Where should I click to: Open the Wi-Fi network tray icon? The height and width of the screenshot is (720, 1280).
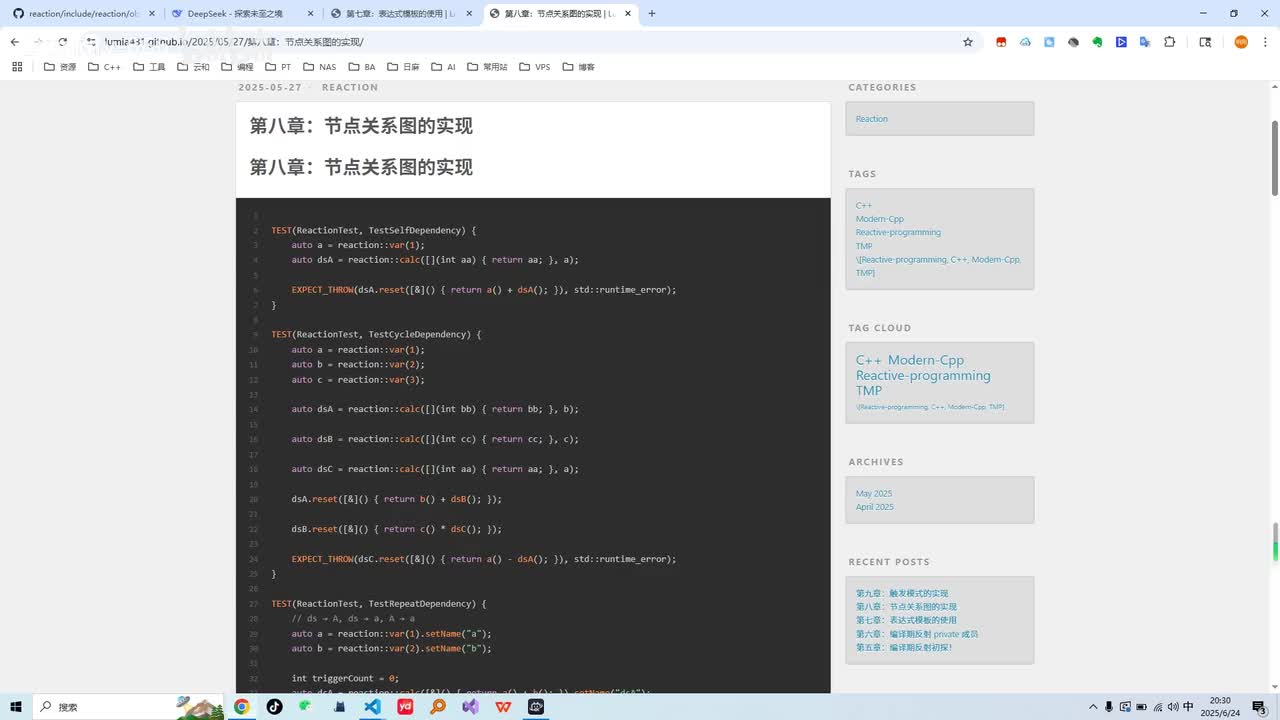(1157, 707)
